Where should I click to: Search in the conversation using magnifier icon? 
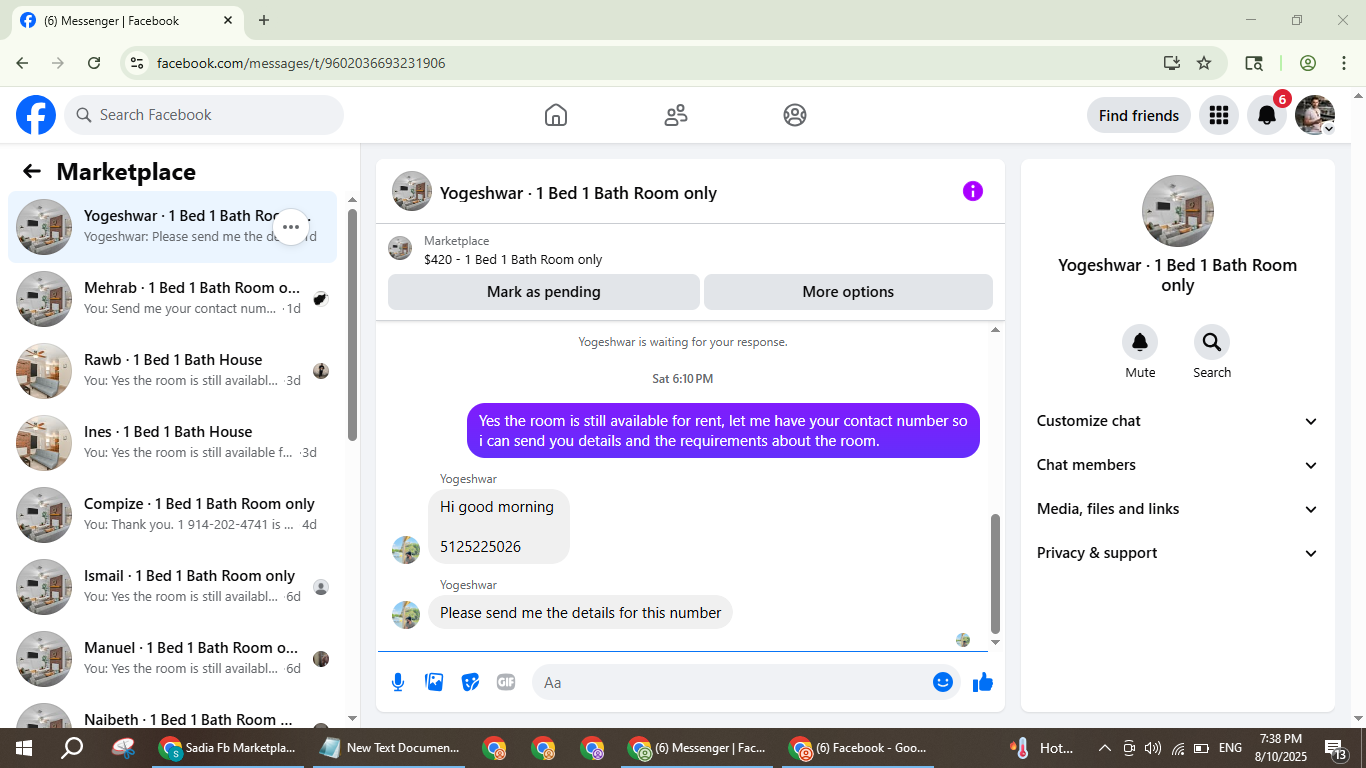point(1212,343)
